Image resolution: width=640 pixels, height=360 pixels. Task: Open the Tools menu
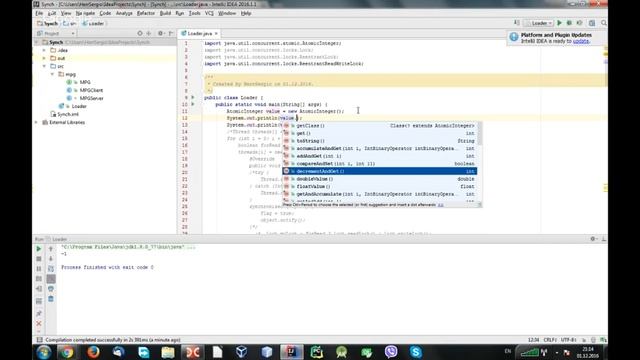[194, 13]
